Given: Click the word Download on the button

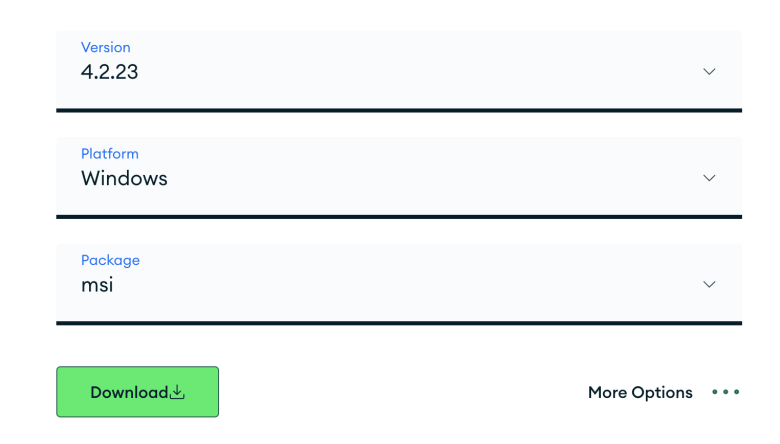Looking at the screenshot, I should (x=129, y=392).
